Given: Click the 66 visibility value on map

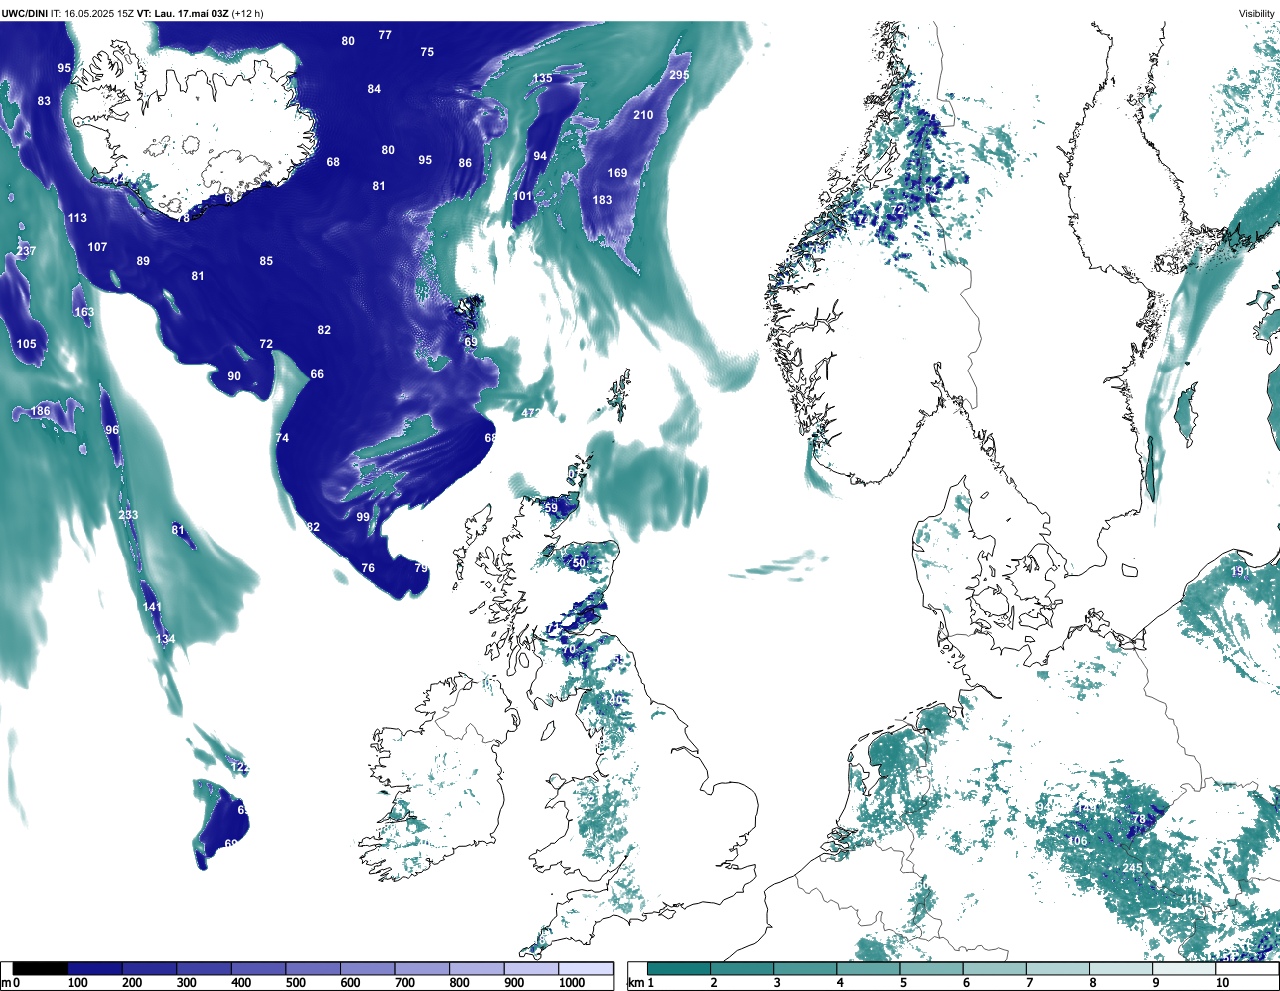Looking at the screenshot, I should 317,374.
